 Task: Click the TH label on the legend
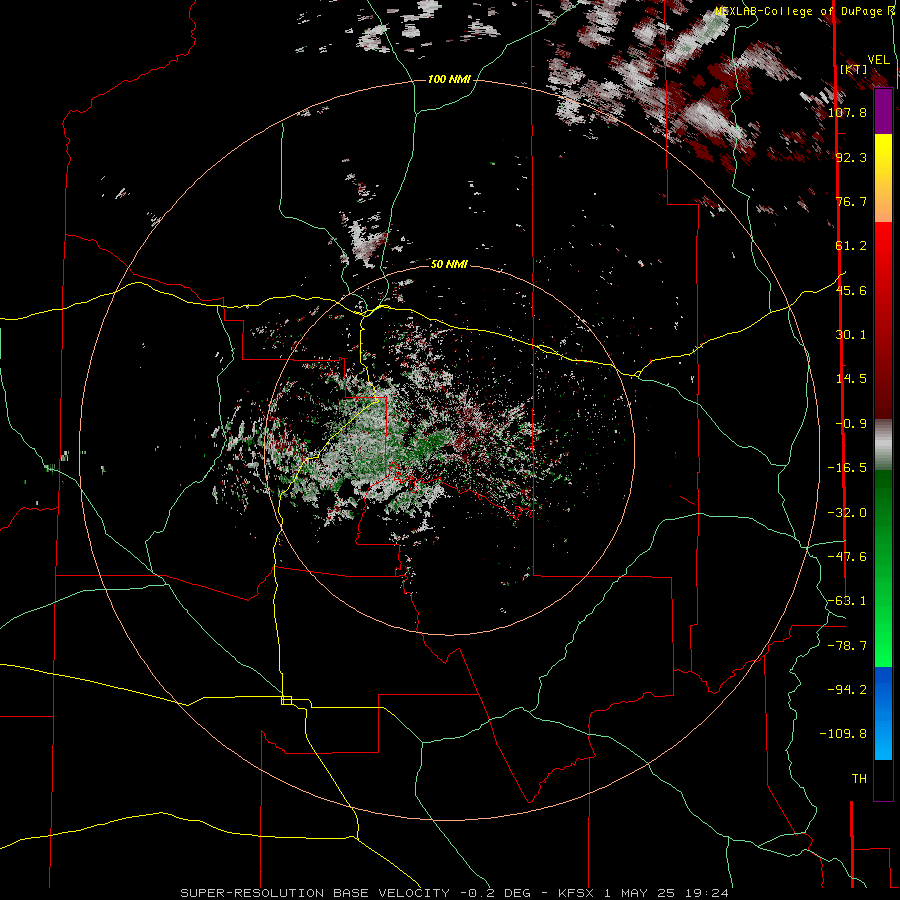tap(859, 779)
